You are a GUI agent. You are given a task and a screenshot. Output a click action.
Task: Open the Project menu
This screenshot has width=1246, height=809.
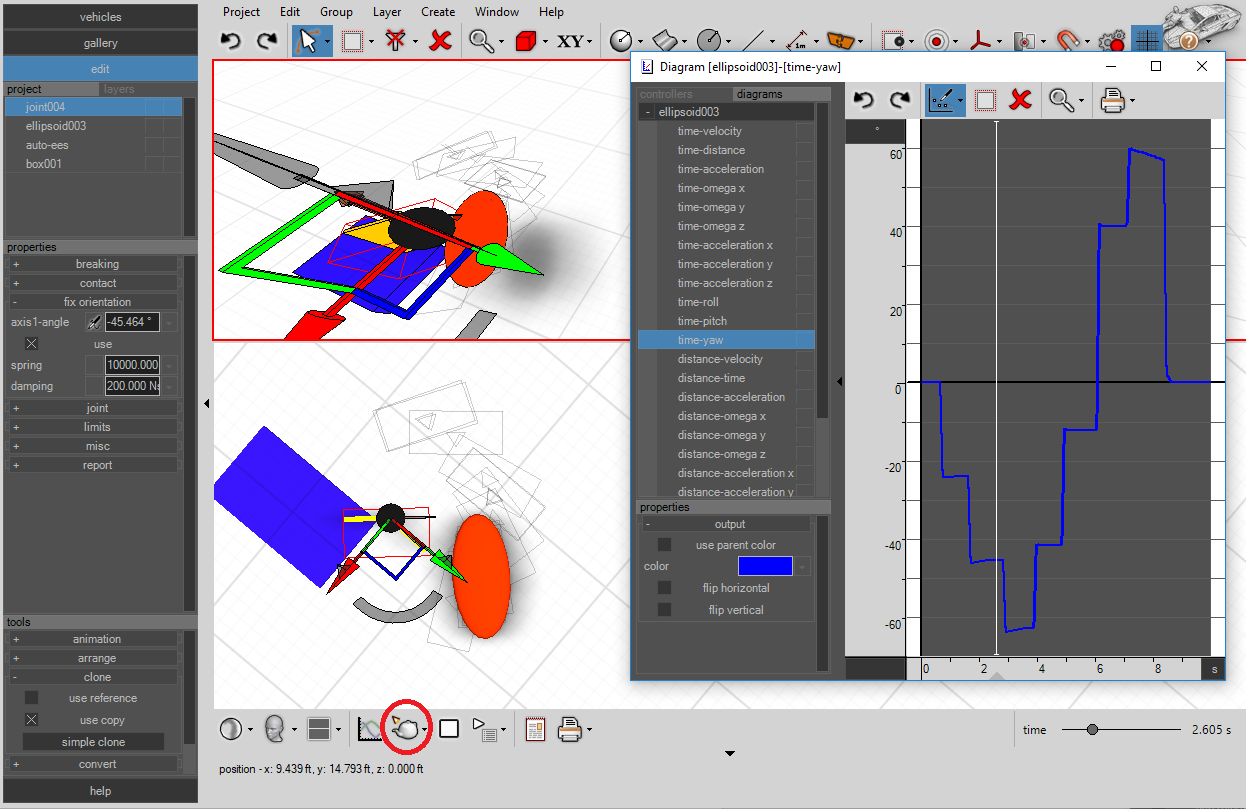[x=241, y=12]
